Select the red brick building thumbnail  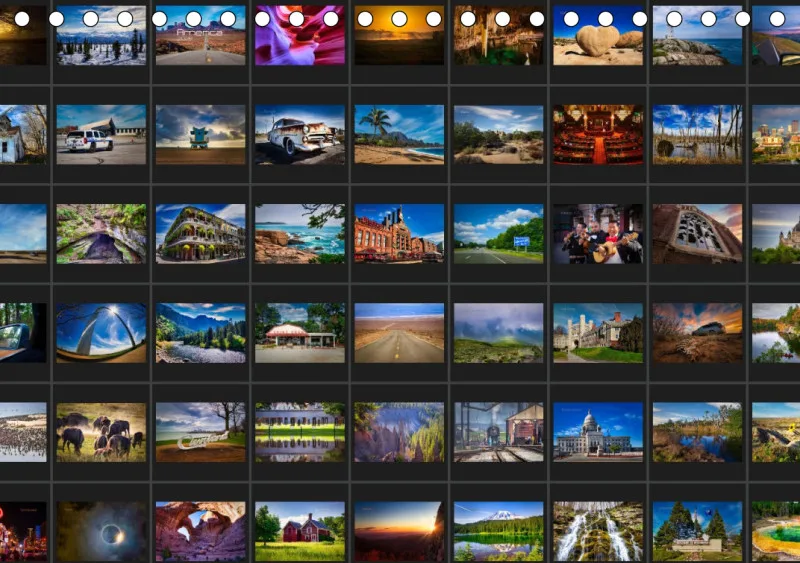[399, 234]
